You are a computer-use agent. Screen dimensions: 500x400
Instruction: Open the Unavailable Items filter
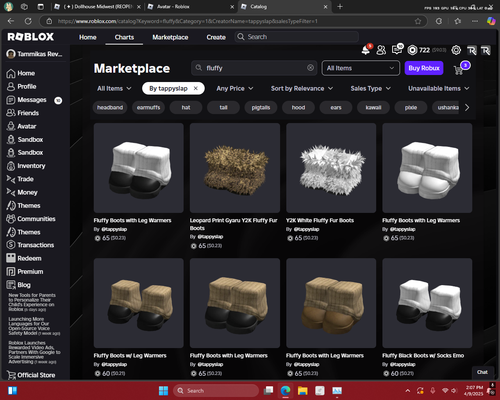[438, 88]
